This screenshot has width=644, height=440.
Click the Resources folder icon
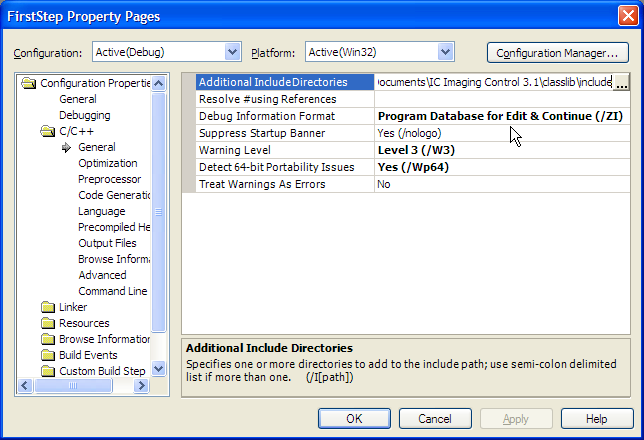pyautogui.click(x=47, y=323)
